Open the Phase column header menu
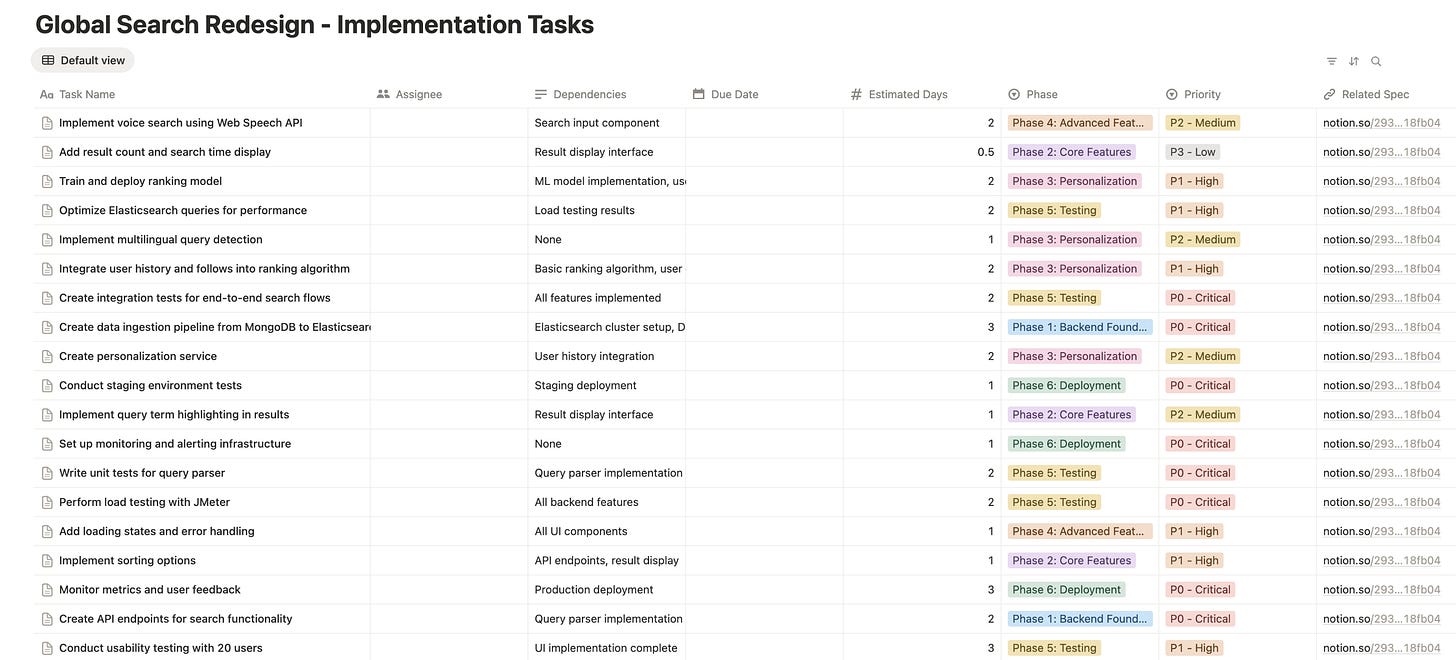1456x660 pixels. 1040,93
